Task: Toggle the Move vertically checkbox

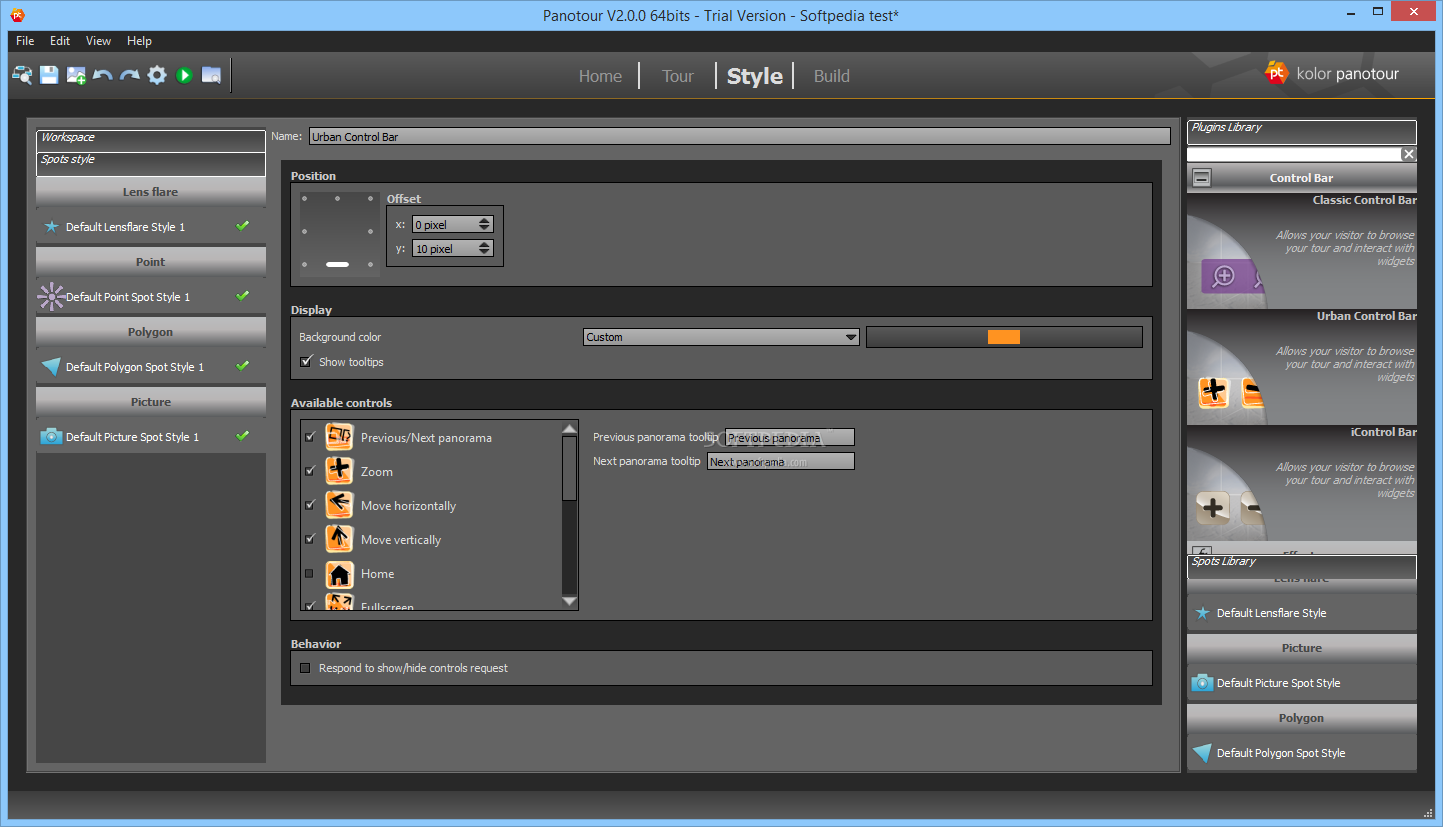Action: (x=309, y=539)
